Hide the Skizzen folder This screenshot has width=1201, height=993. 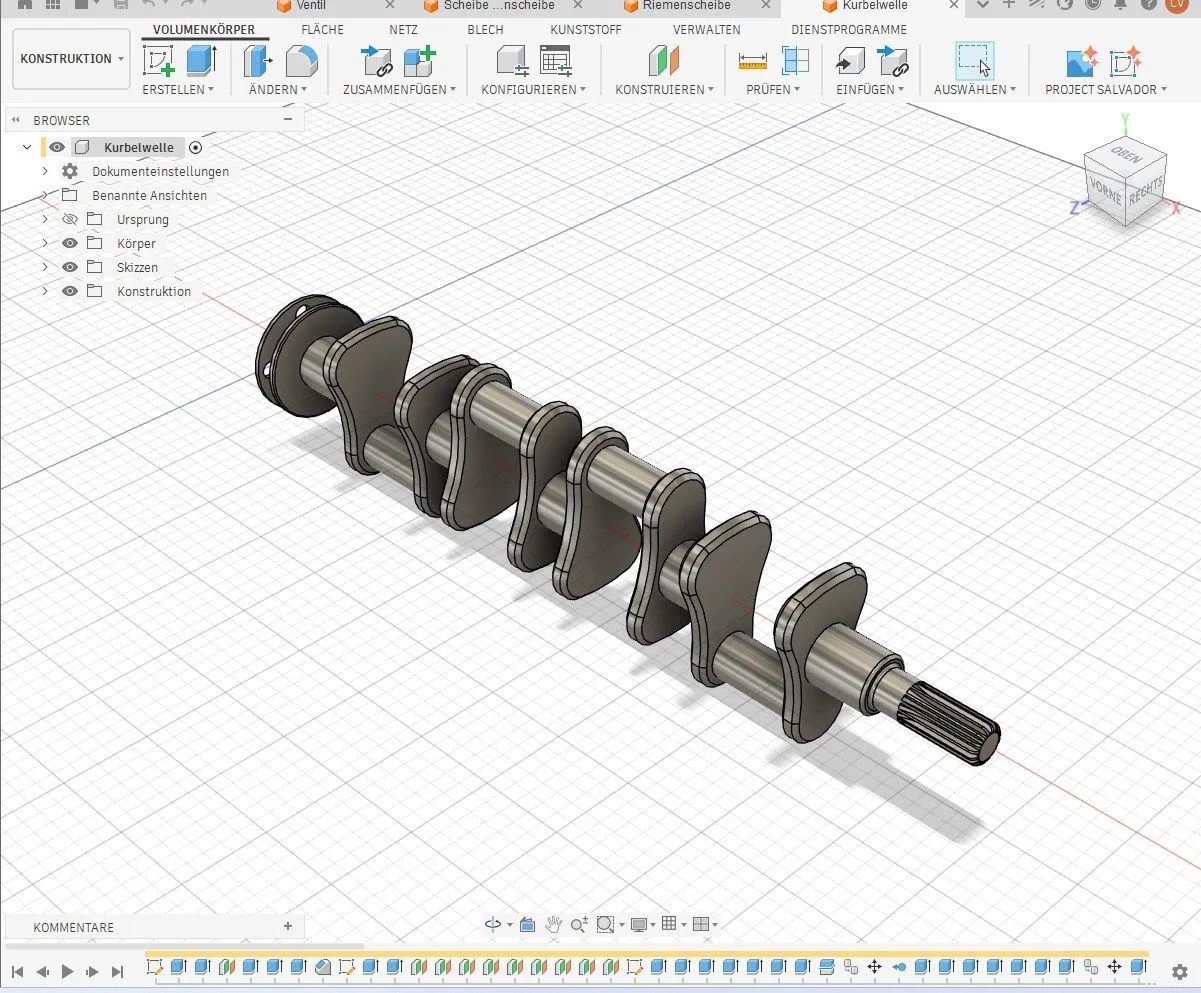[70, 267]
